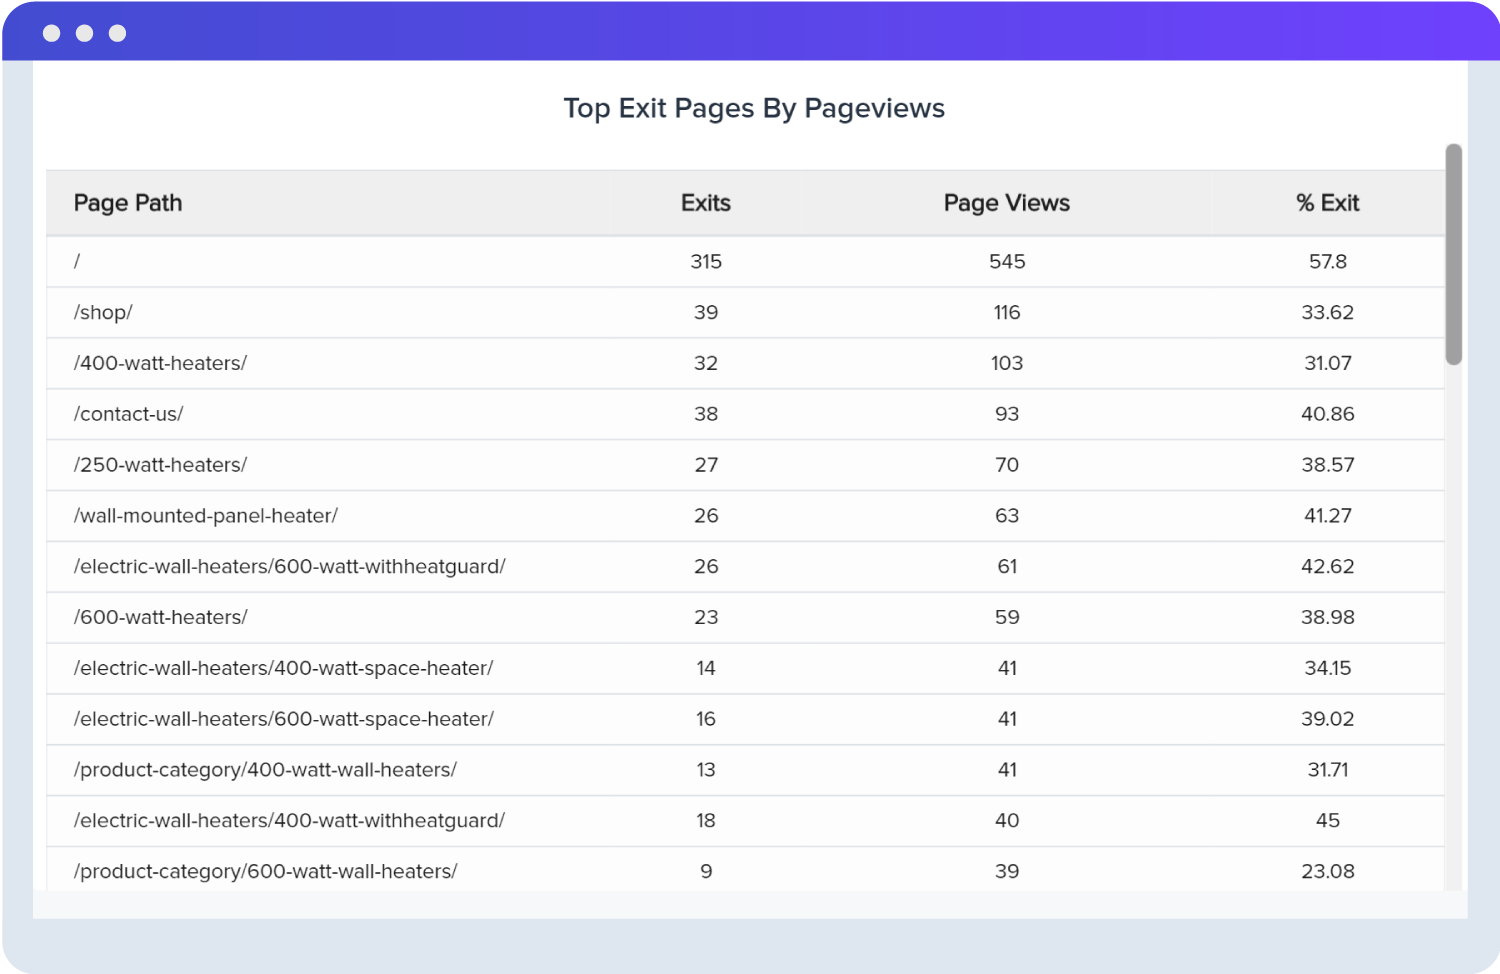The image size is (1500, 974).
Task: Click the Exits value 23
Action: 706,617
